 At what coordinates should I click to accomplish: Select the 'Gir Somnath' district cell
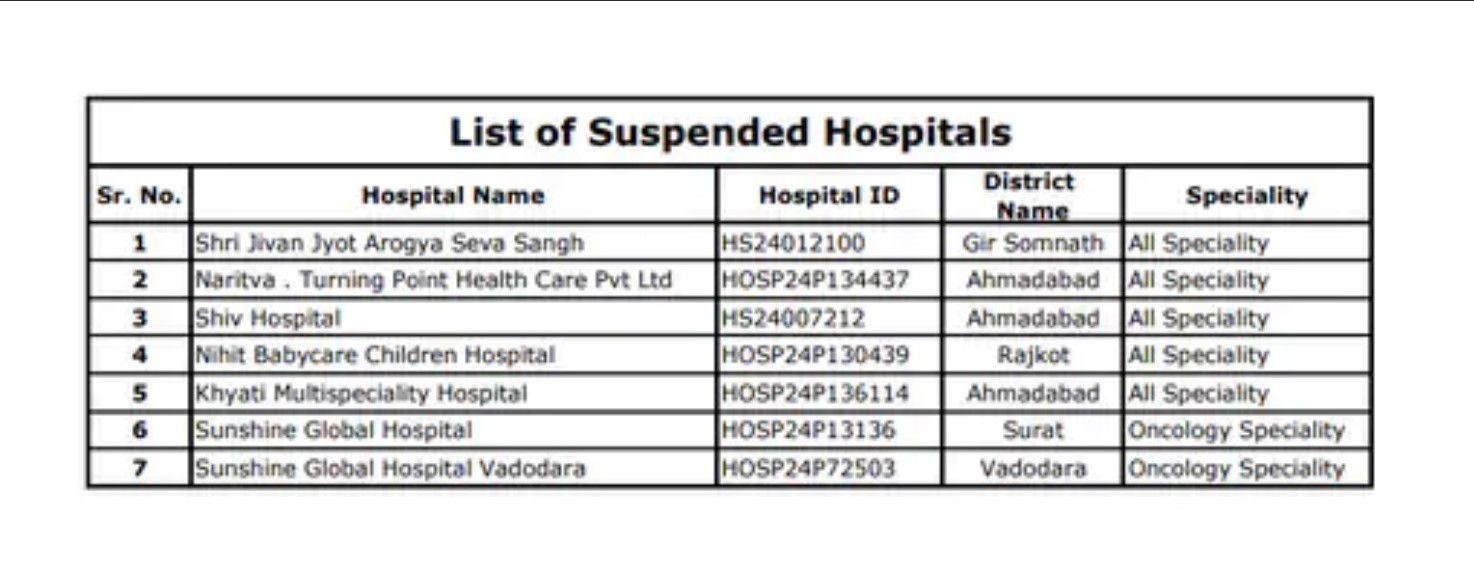pos(1032,243)
